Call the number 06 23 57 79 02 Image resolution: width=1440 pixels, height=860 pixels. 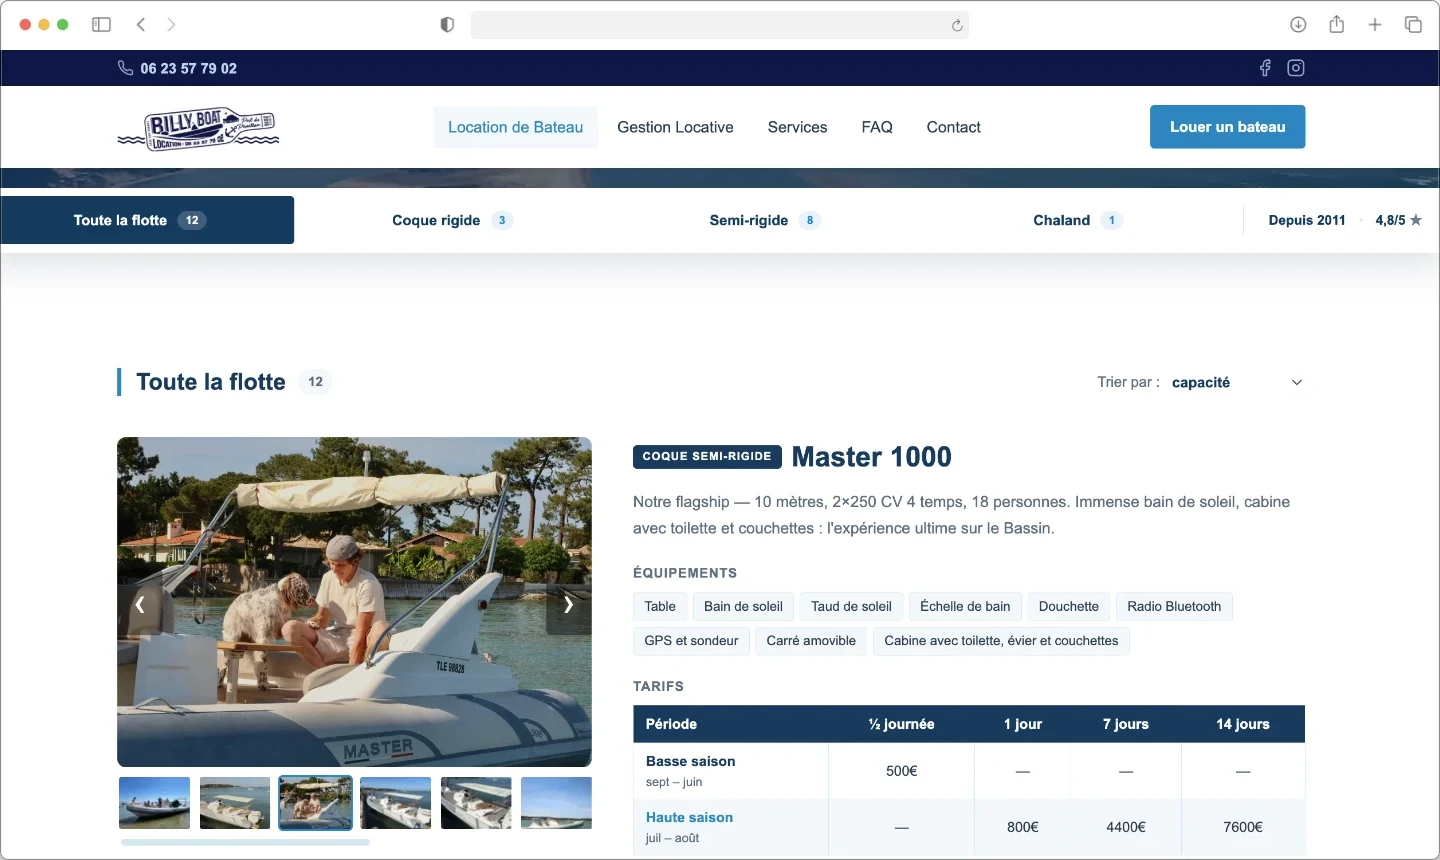189,68
